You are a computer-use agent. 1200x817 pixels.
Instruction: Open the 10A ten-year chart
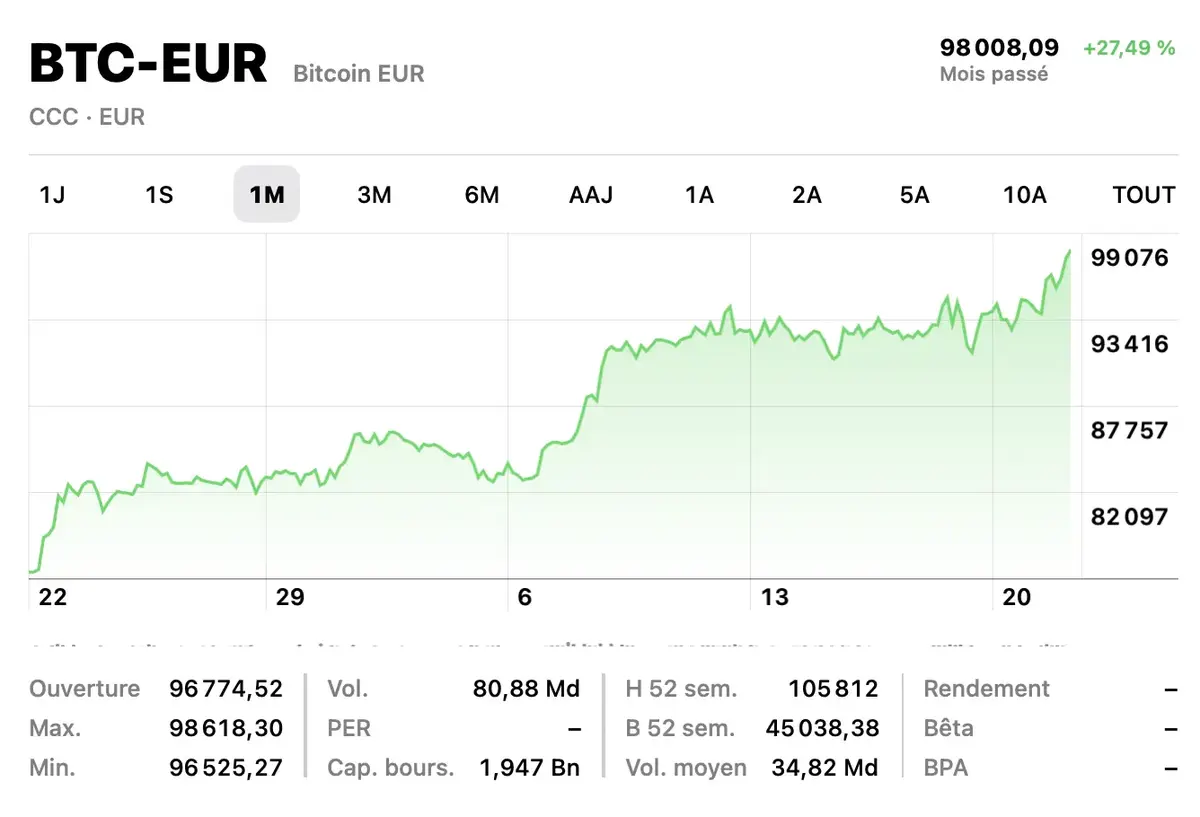[x=1023, y=195]
